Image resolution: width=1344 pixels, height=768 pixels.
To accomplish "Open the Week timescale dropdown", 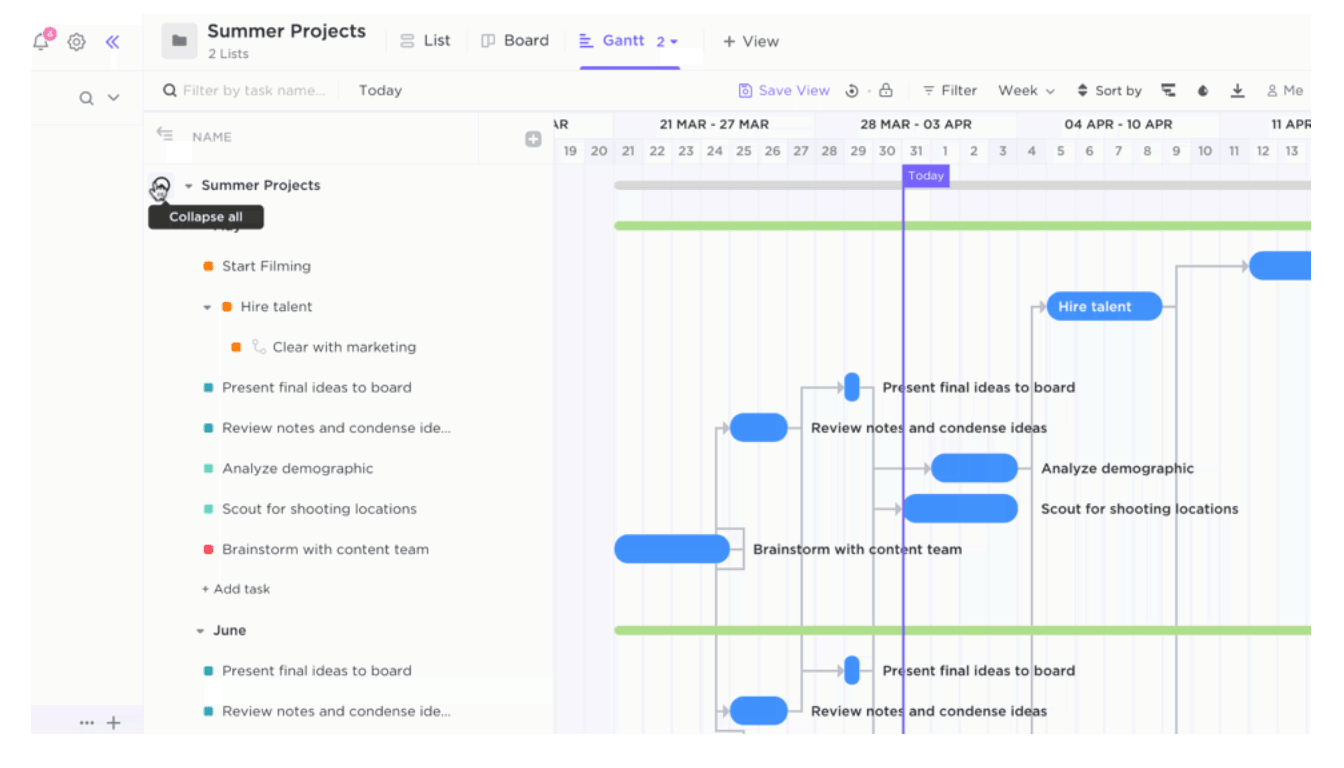I will [1026, 91].
